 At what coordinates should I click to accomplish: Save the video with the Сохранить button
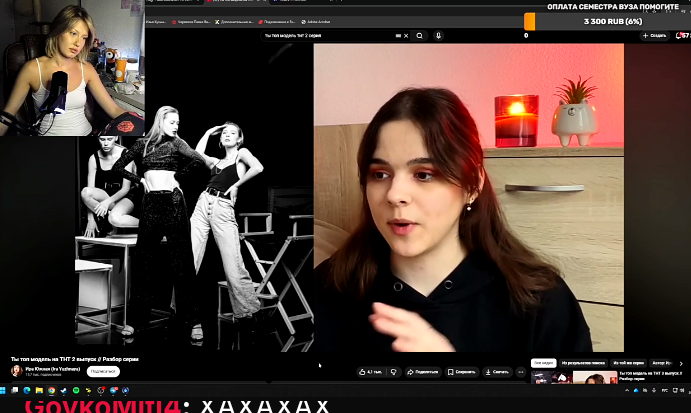[x=461, y=372]
